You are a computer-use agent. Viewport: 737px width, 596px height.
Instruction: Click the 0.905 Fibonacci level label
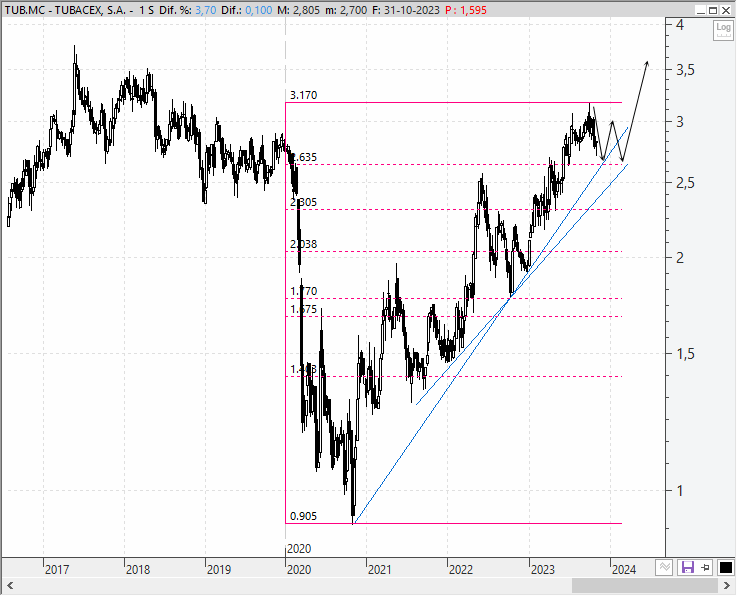pyautogui.click(x=304, y=516)
